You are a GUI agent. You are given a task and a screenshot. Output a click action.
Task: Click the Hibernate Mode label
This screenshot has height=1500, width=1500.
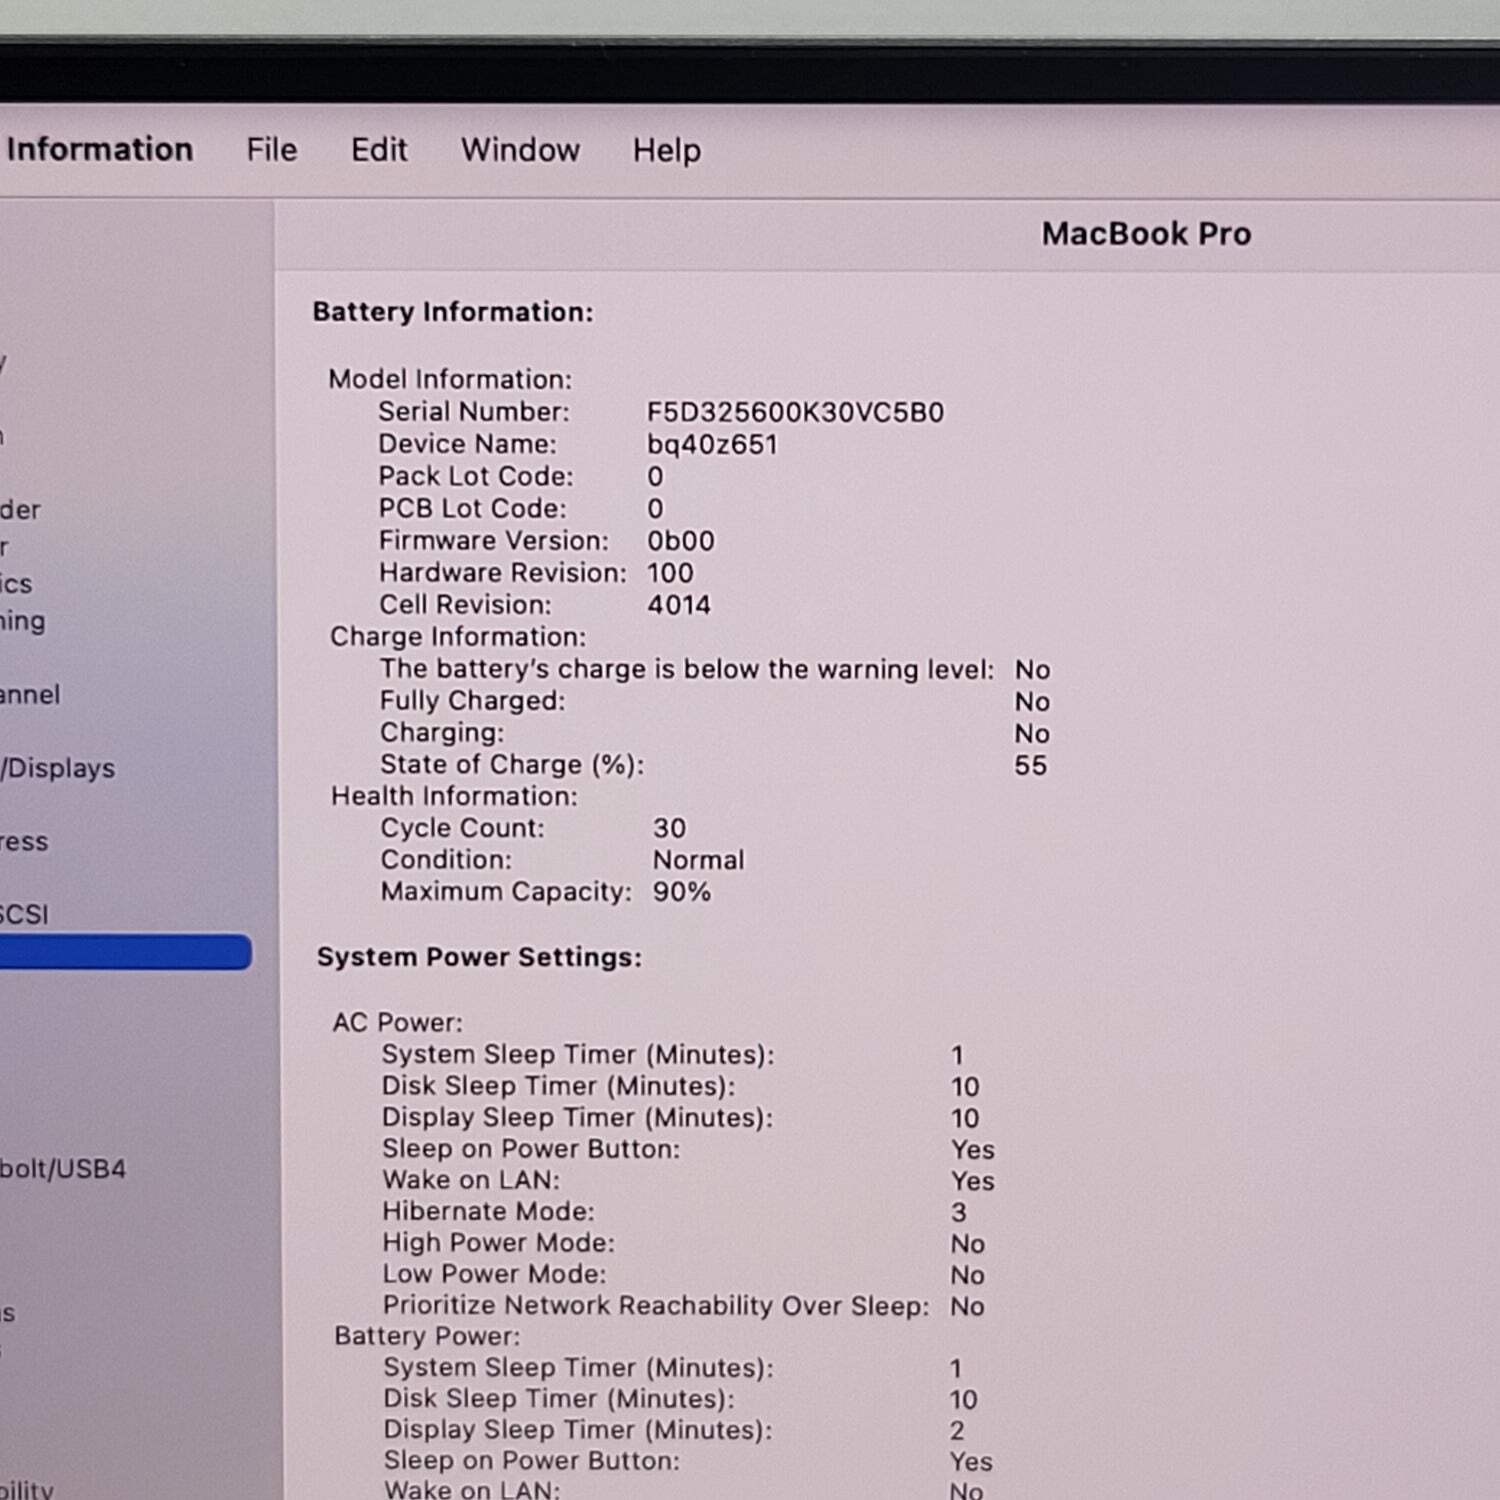(488, 1211)
